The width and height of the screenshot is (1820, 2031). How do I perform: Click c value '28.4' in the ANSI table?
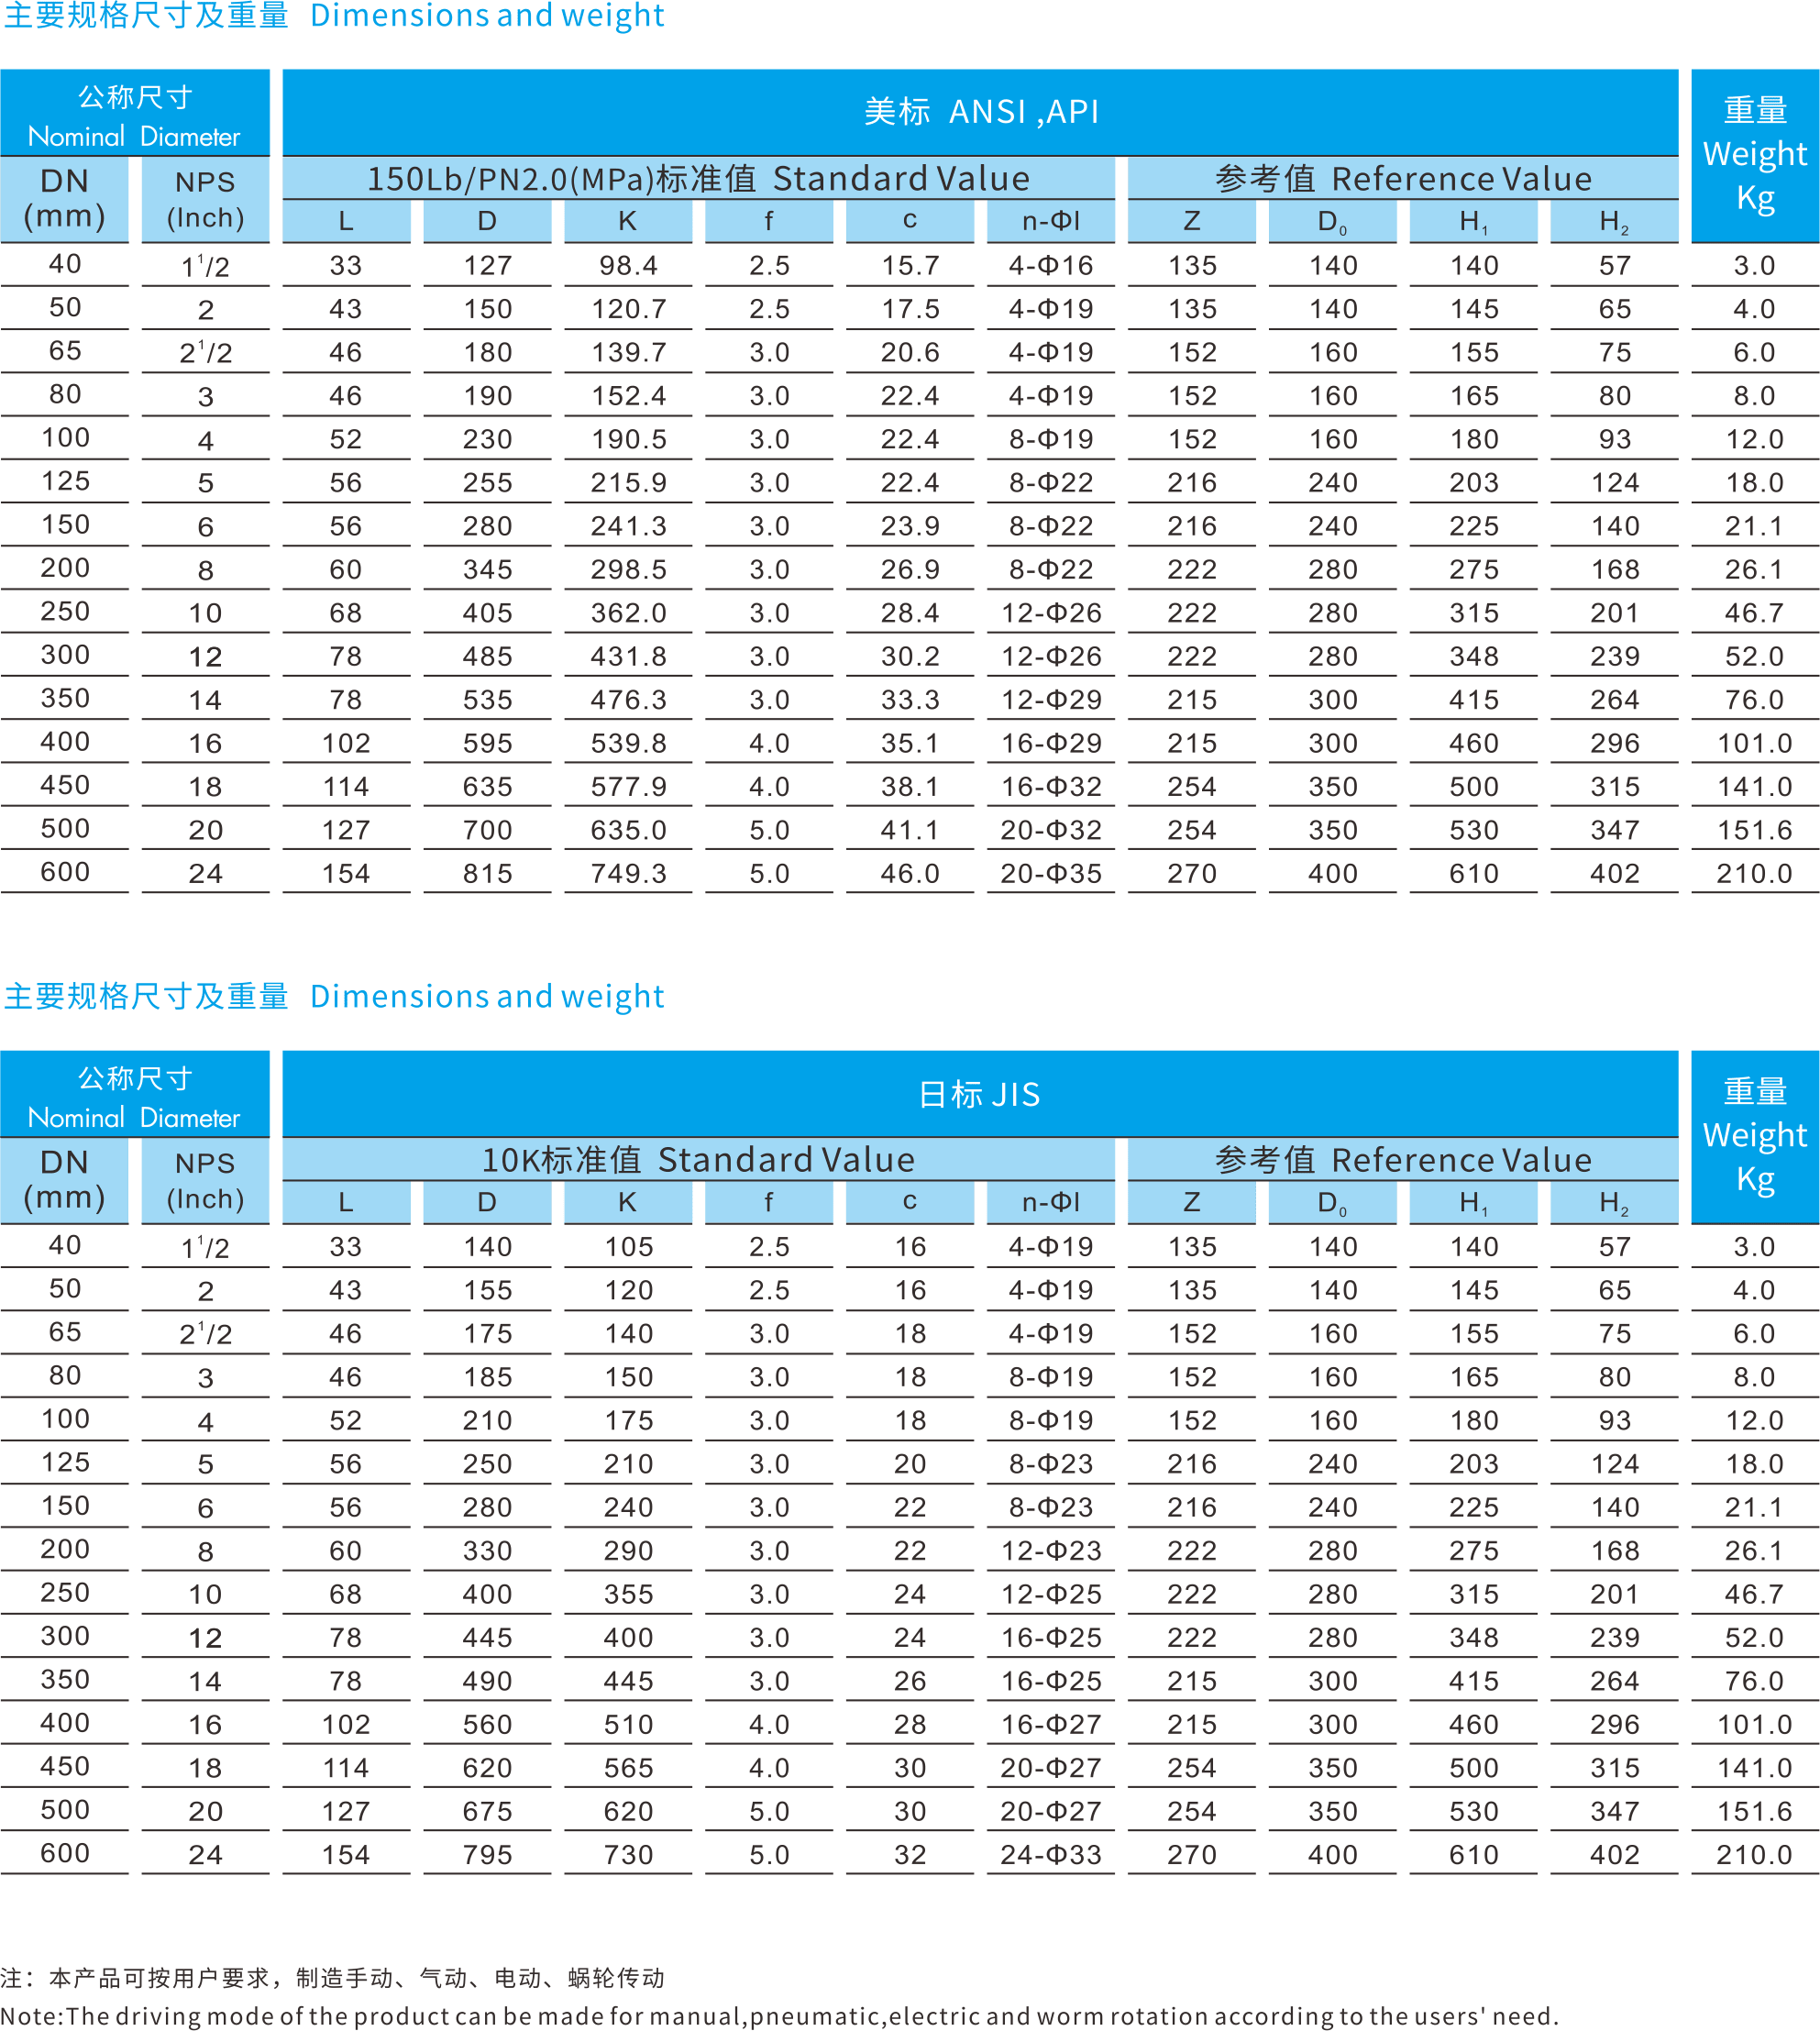point(910,613)
